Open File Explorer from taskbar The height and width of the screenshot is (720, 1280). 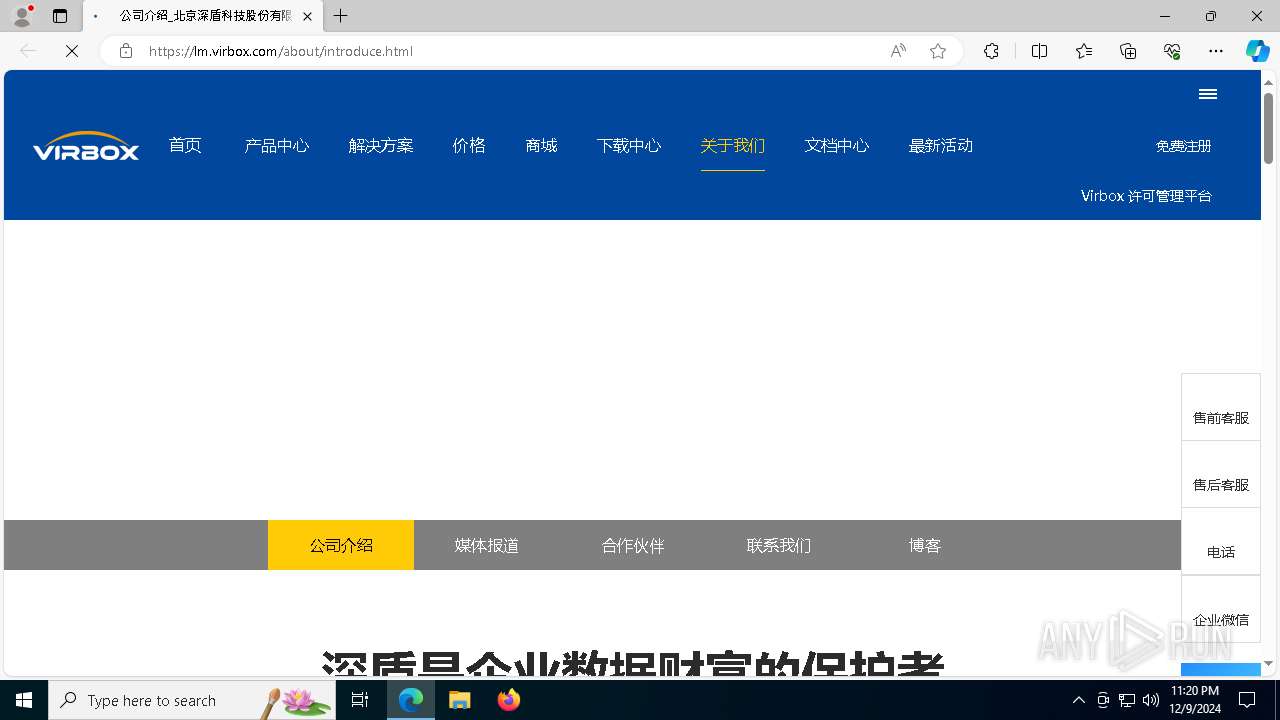460,700
